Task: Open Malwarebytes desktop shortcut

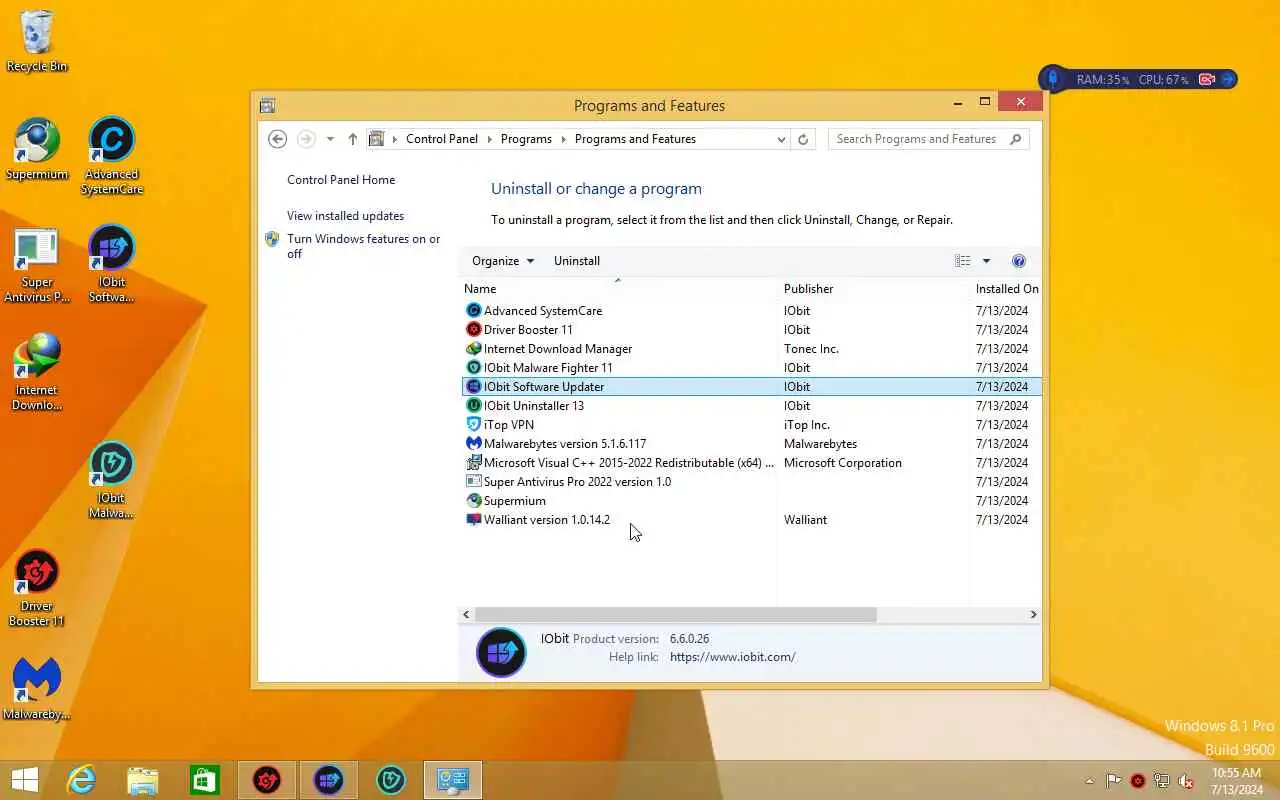Action: tap(37, 690)
